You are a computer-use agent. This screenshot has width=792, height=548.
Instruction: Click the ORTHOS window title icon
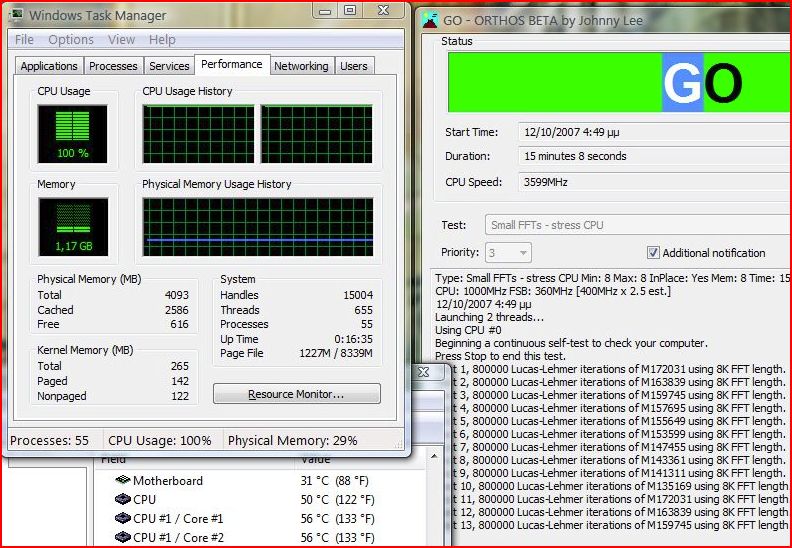click(430, 20)
